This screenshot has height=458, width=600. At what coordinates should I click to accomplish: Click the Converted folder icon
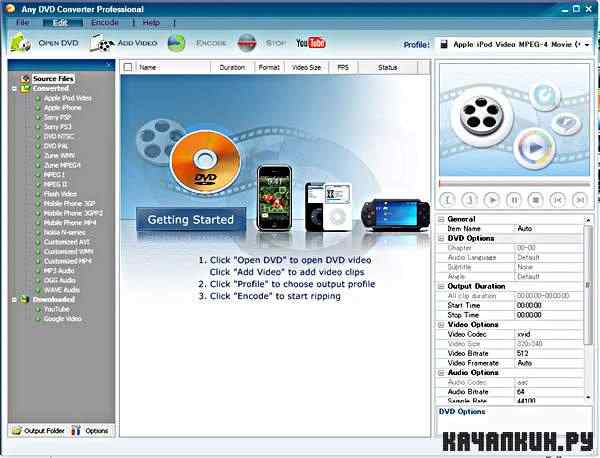click(25, 88)
